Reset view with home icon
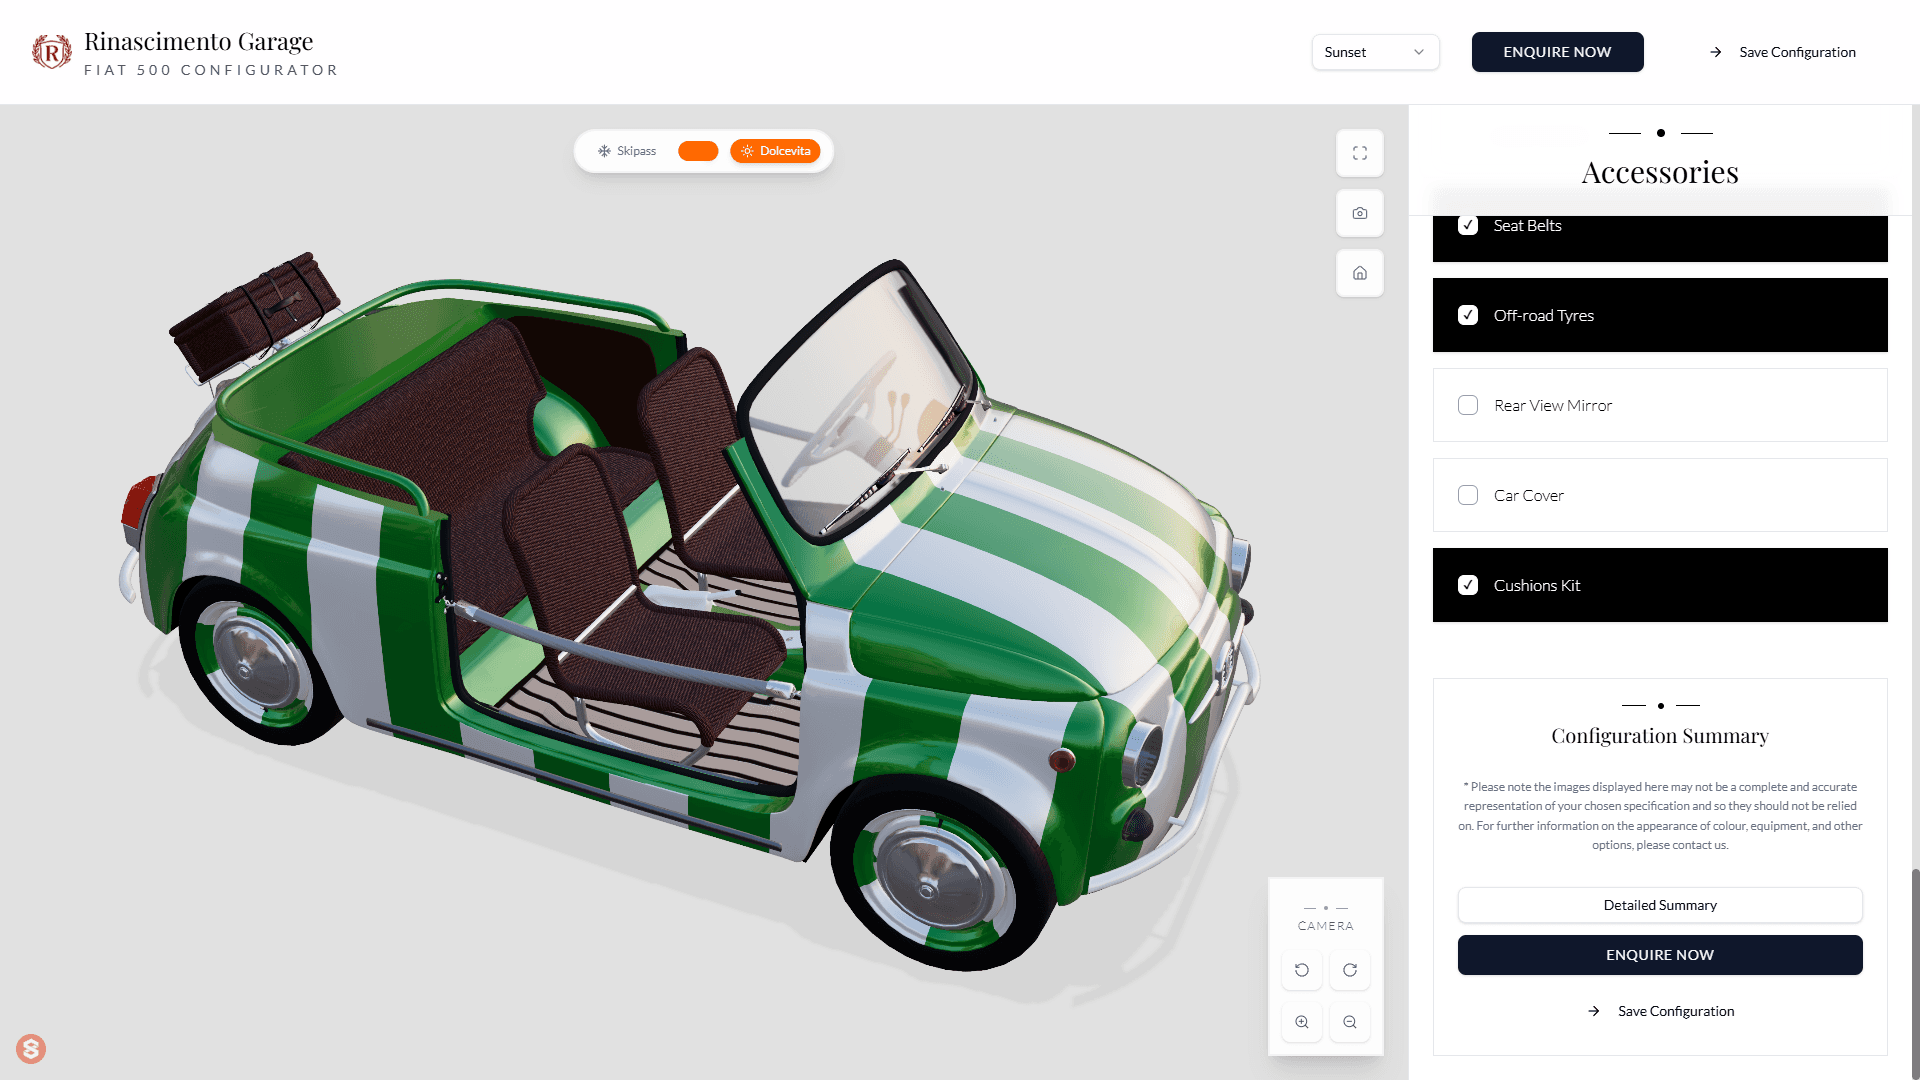Image resolution: width=1920 pixels, height=1080 pixels. coord(1360,273)
